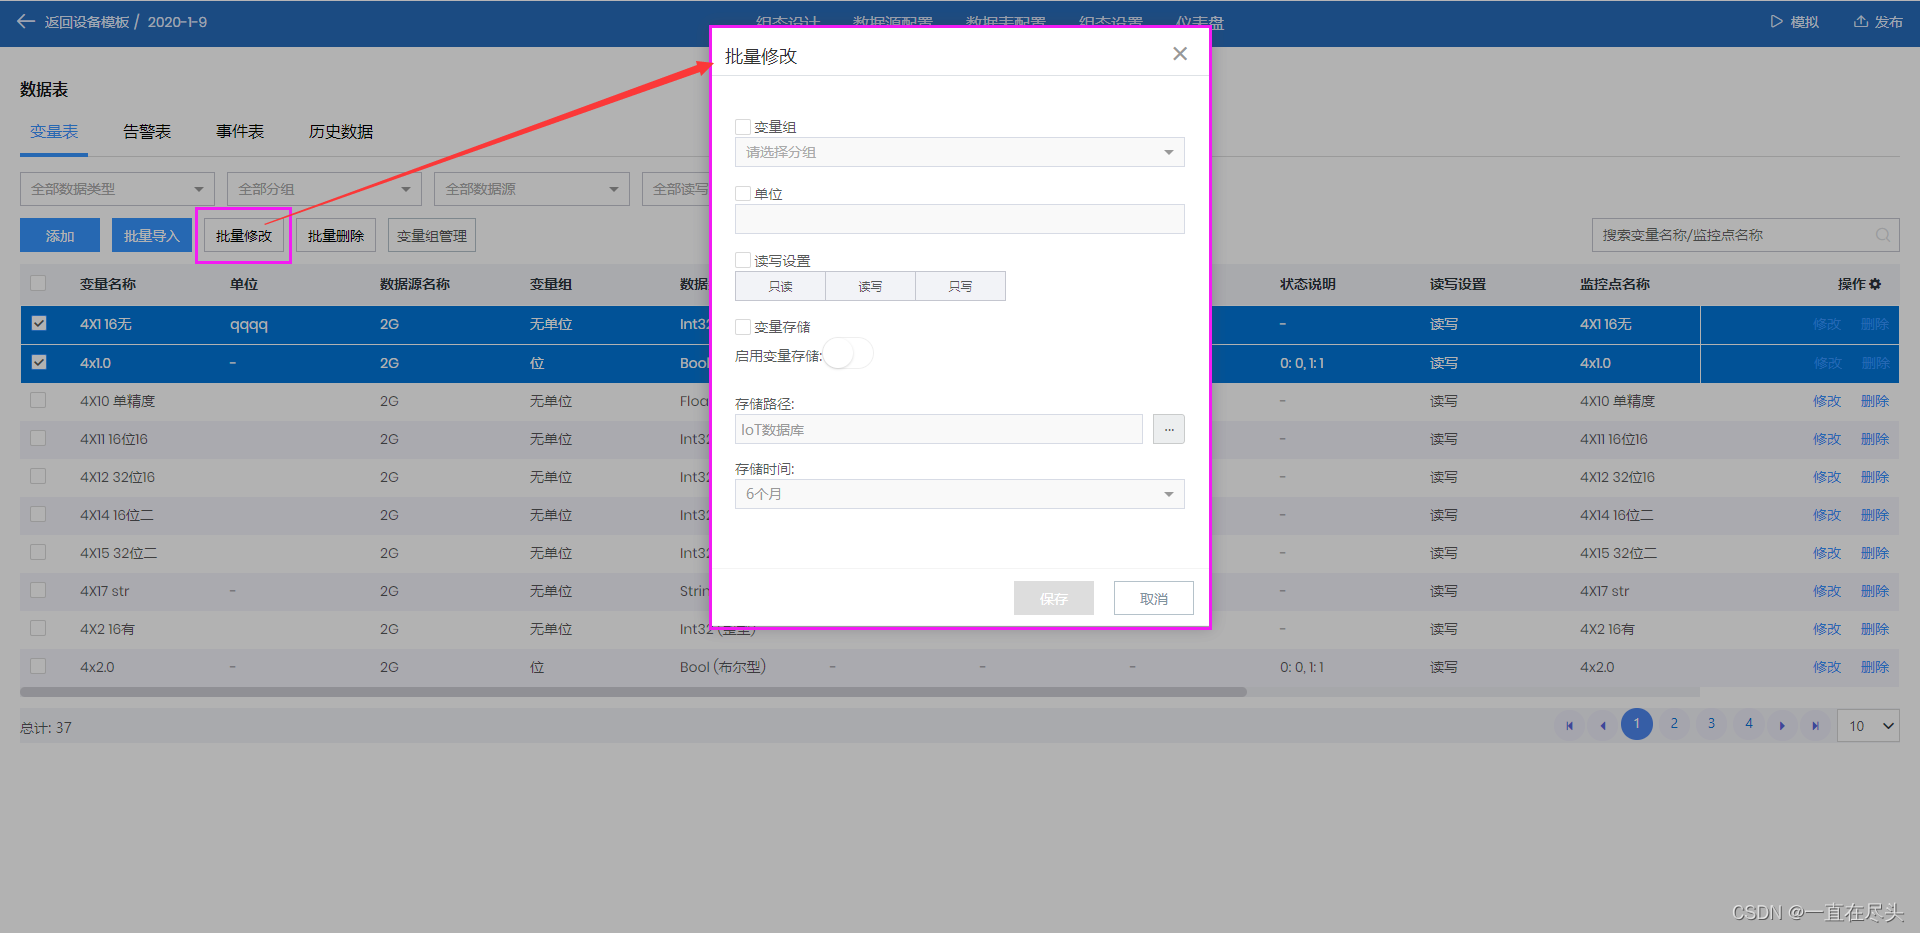Click the 模拟 play icon in header
1920x933 pixels.
tap(1776, 21)
